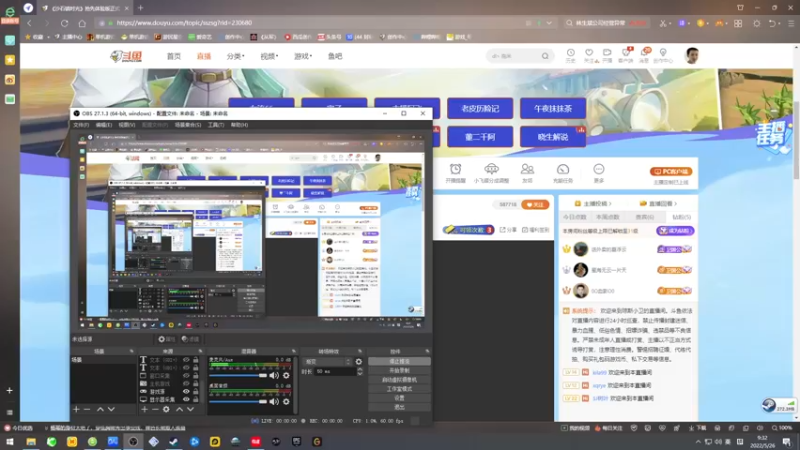Click the Douyu search magnifier icon
The image size is (800, 450).
tap(545, 56)
